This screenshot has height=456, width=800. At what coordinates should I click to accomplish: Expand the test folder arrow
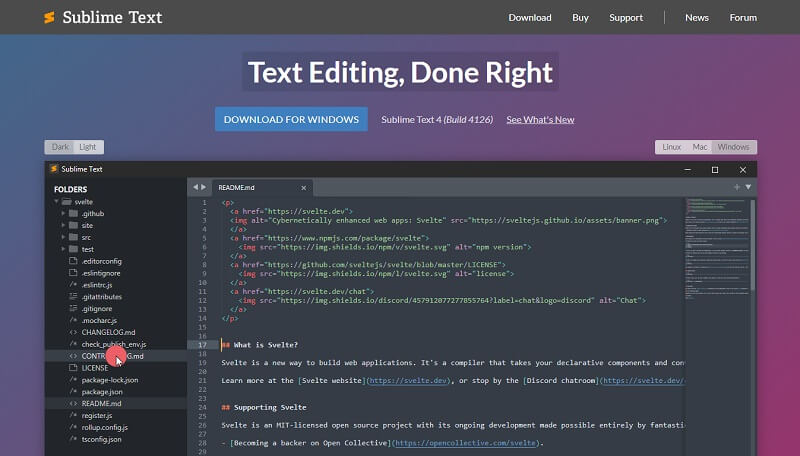pos(63,249)
